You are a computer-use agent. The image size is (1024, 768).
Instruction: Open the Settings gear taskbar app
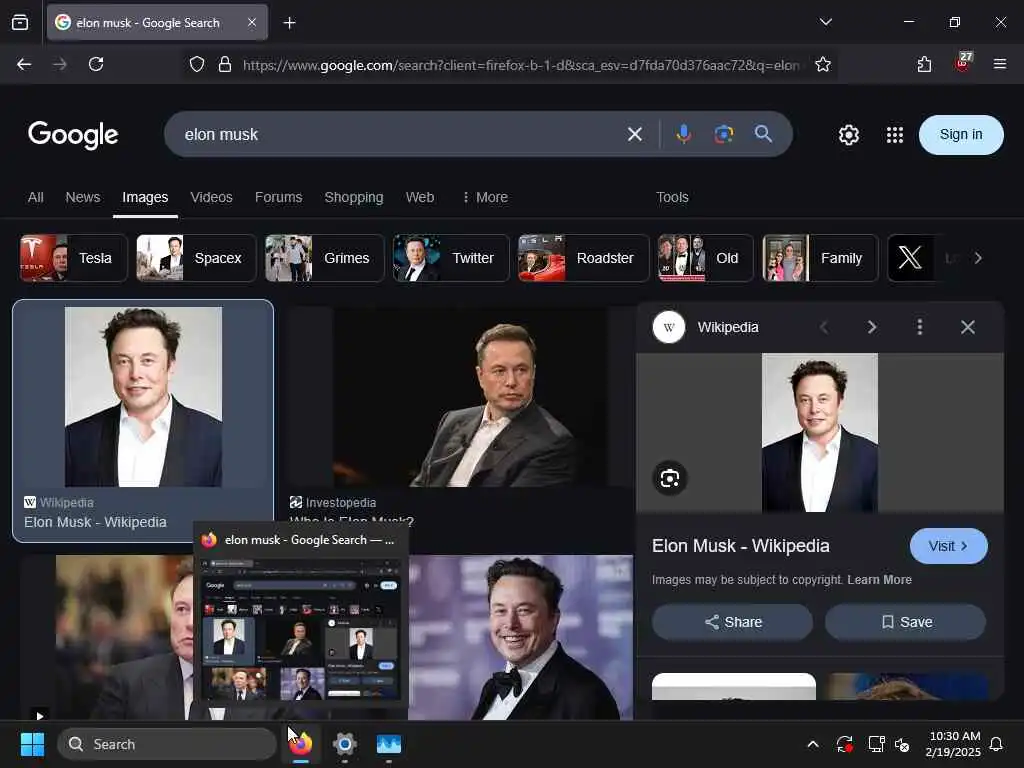[x=345, y=744]
